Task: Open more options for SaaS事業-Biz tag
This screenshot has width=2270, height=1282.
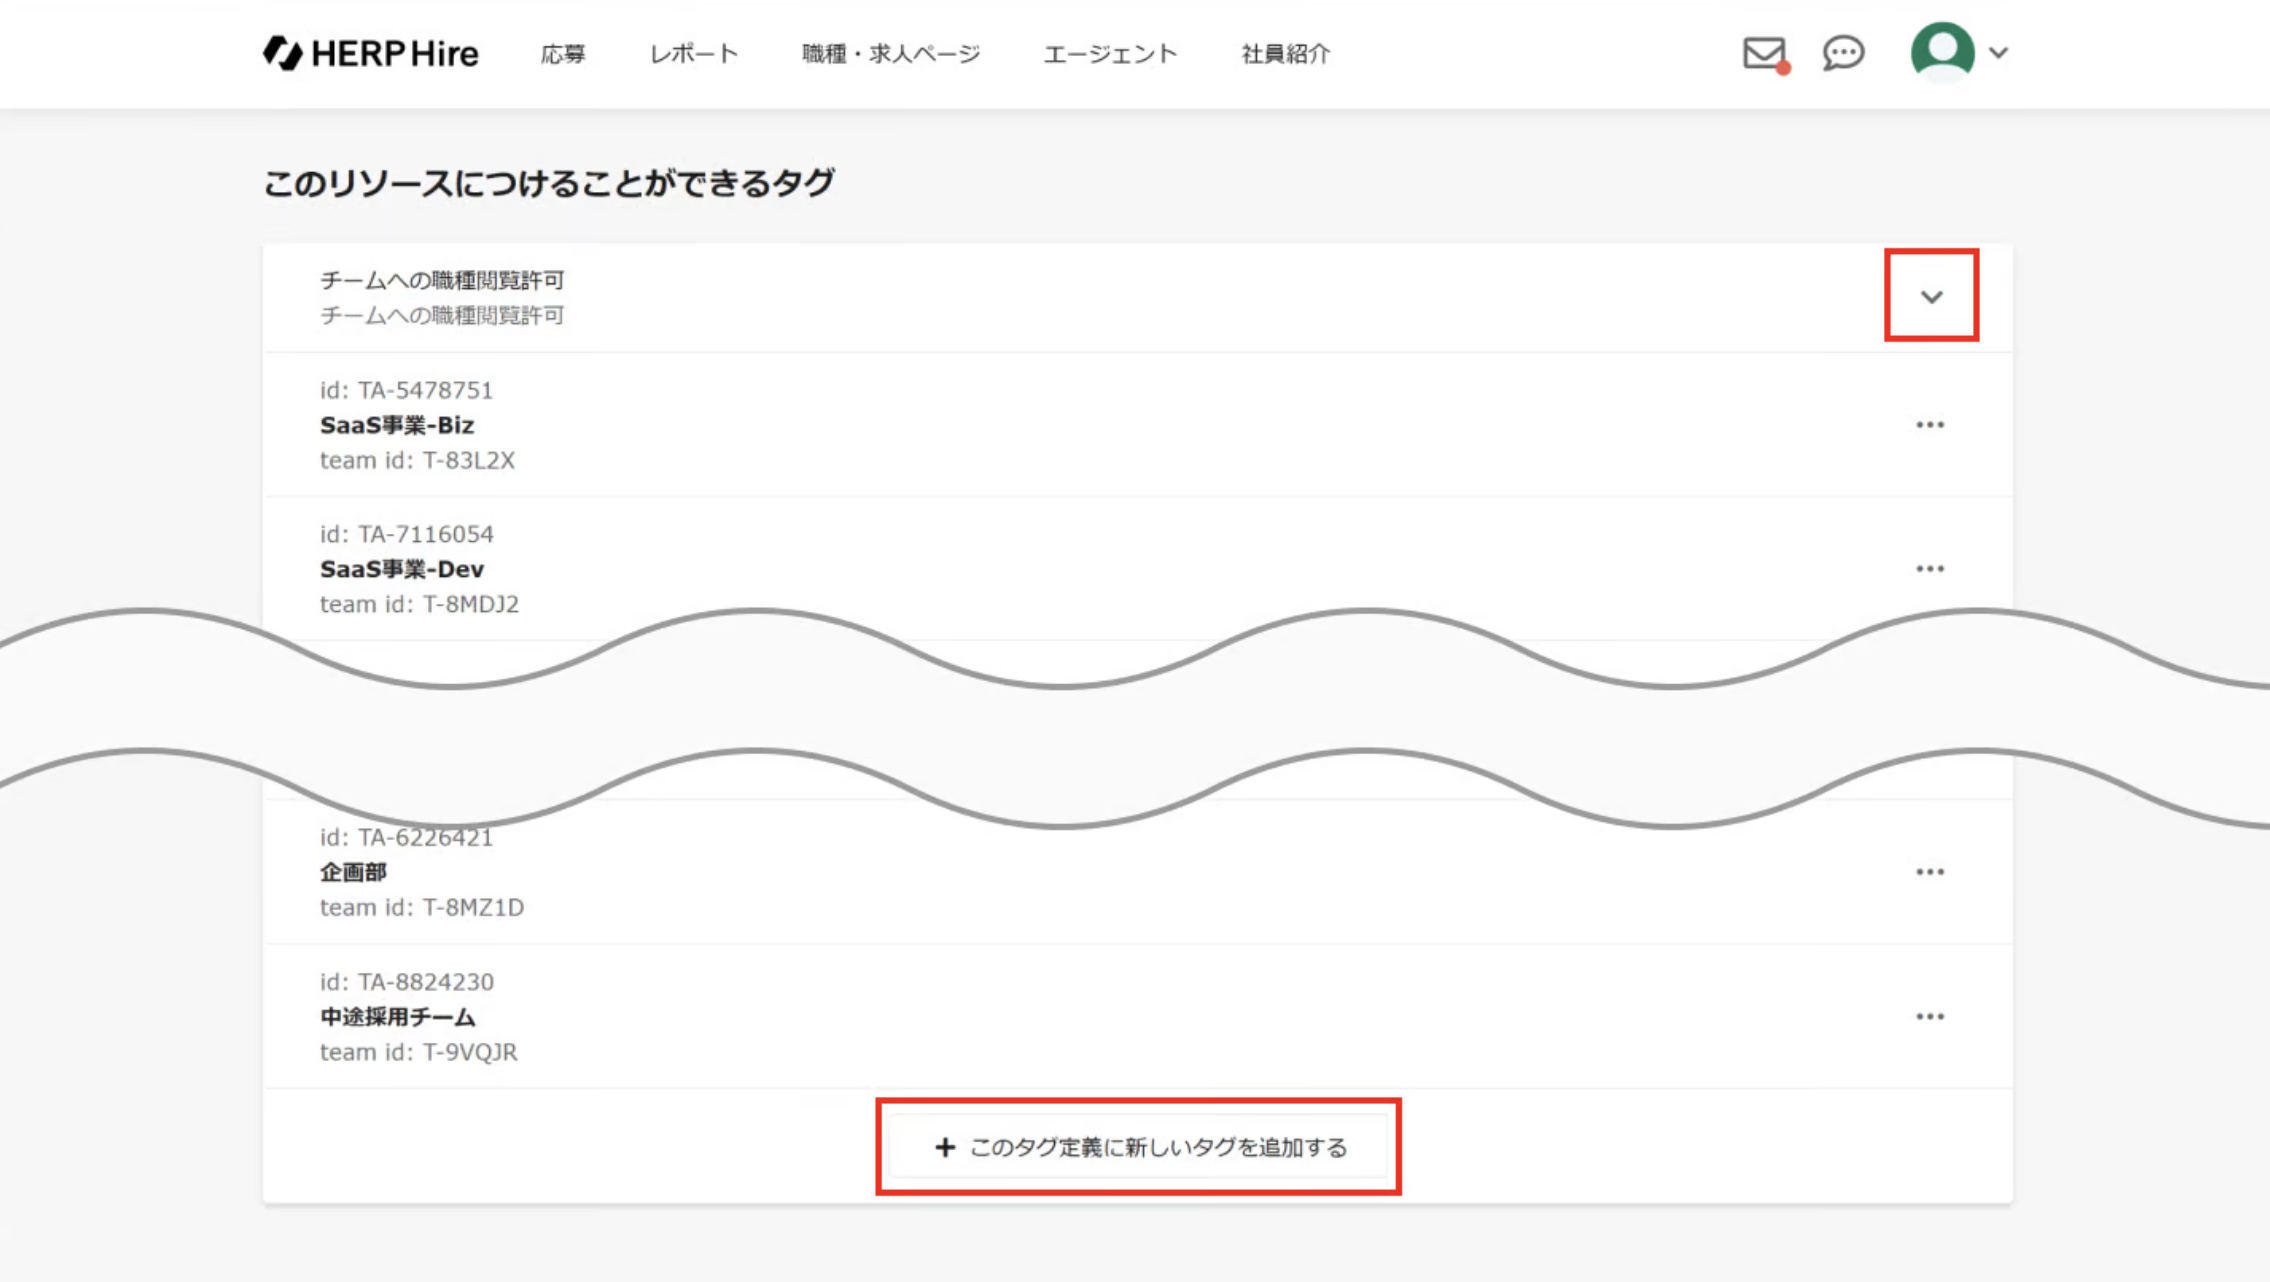Action: point(1929,425)
